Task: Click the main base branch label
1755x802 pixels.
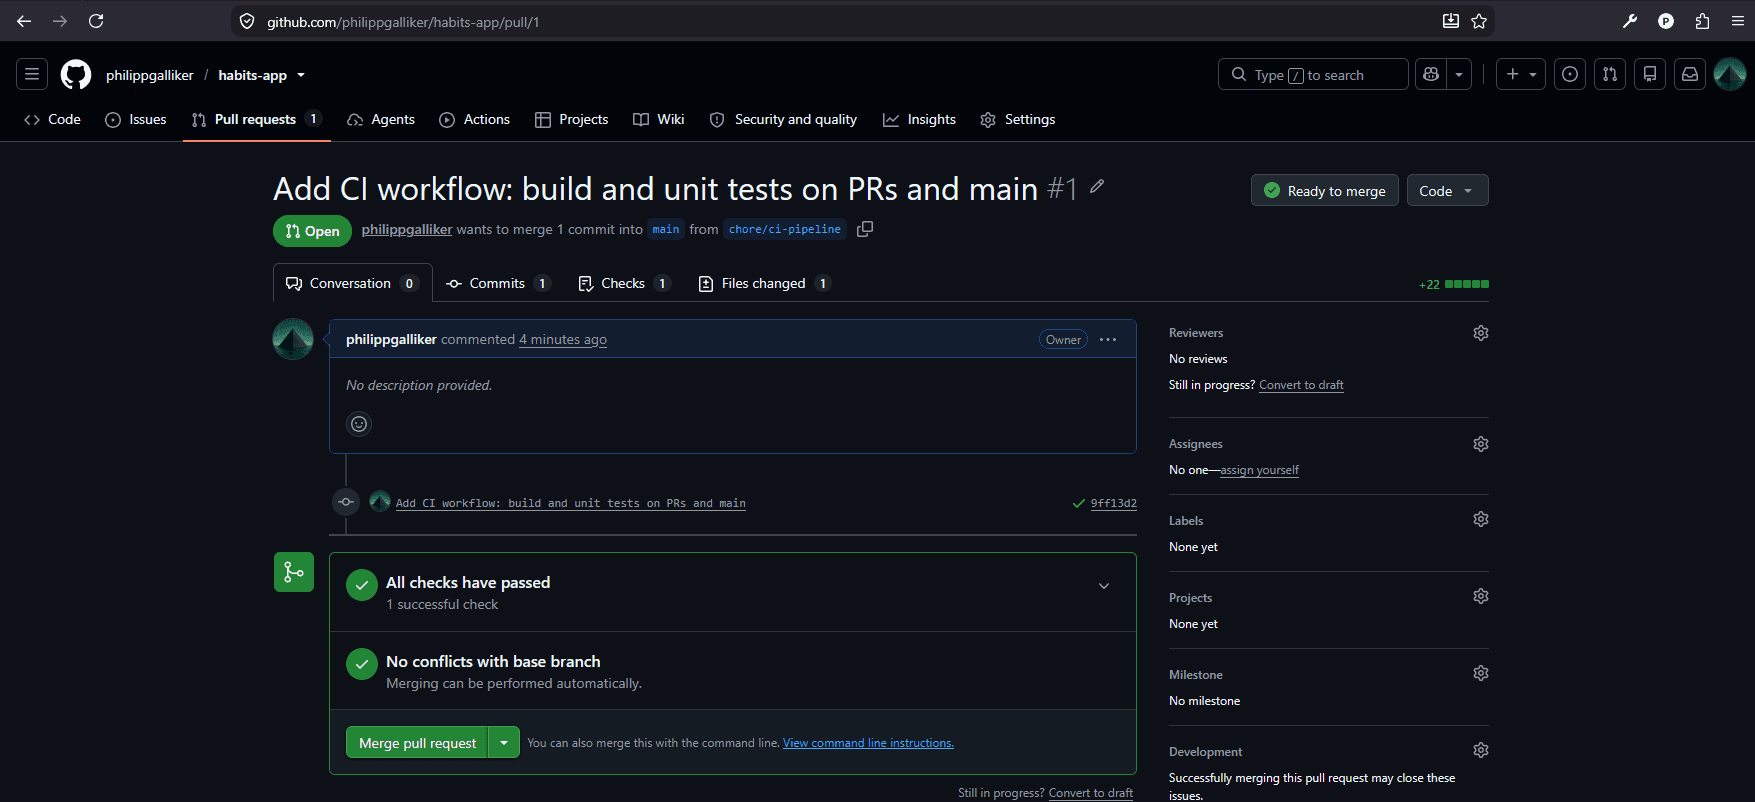Action: tap(666, 229)
